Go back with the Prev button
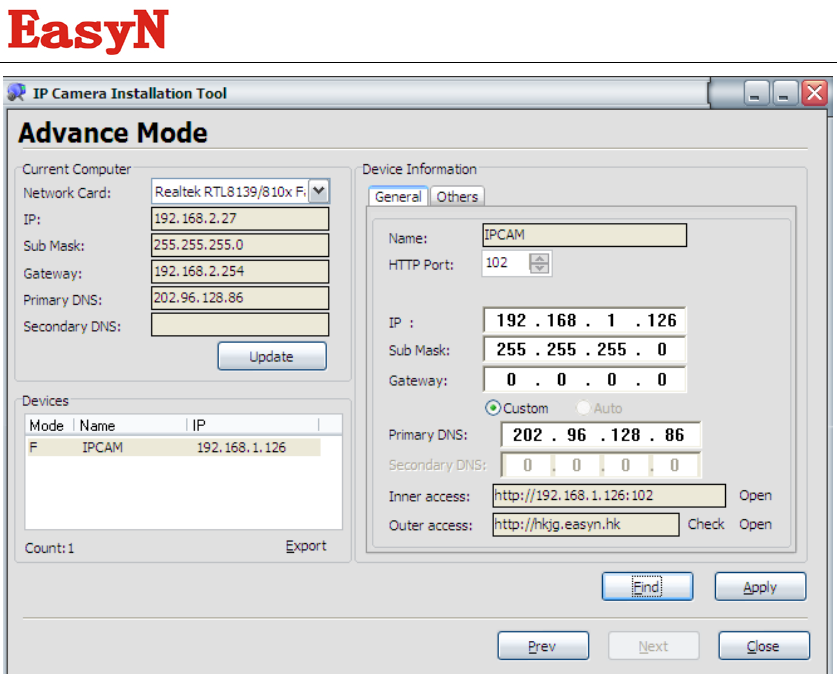The image size is (837, 674). (543, 646)
